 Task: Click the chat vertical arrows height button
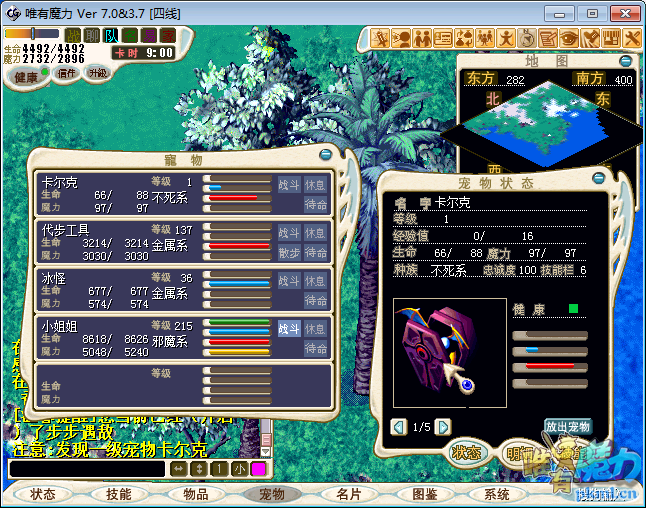pos(199,469)
